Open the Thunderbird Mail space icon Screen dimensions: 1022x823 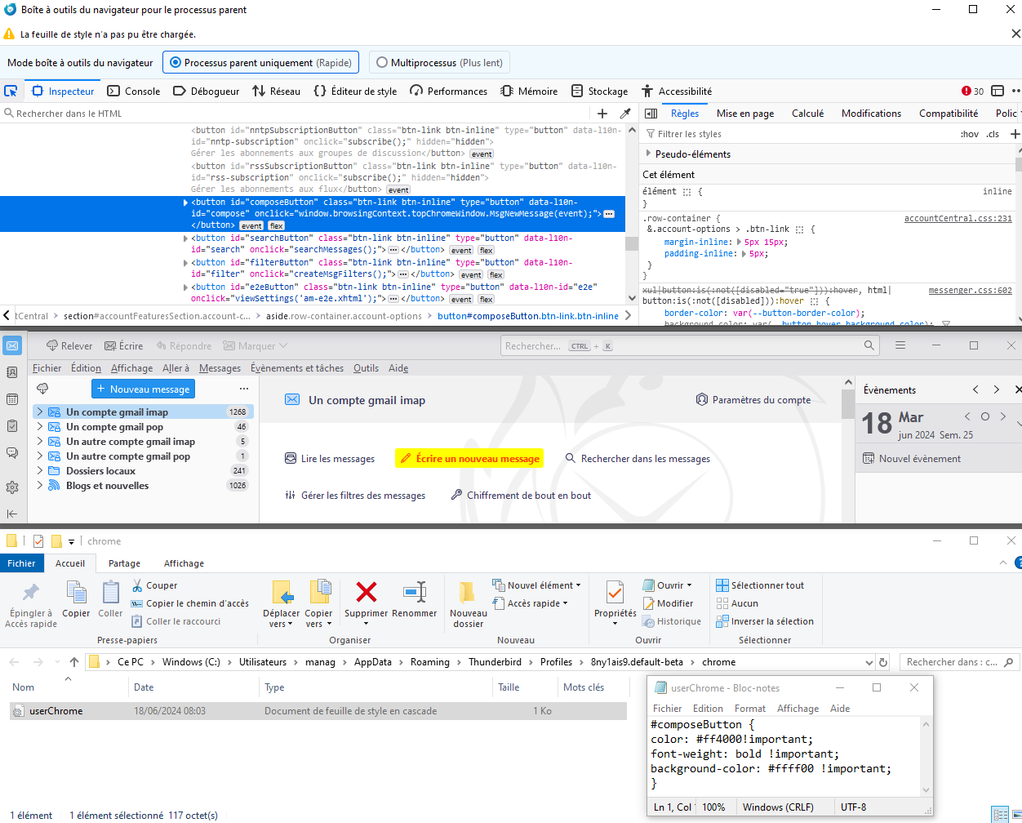[12, 345]
